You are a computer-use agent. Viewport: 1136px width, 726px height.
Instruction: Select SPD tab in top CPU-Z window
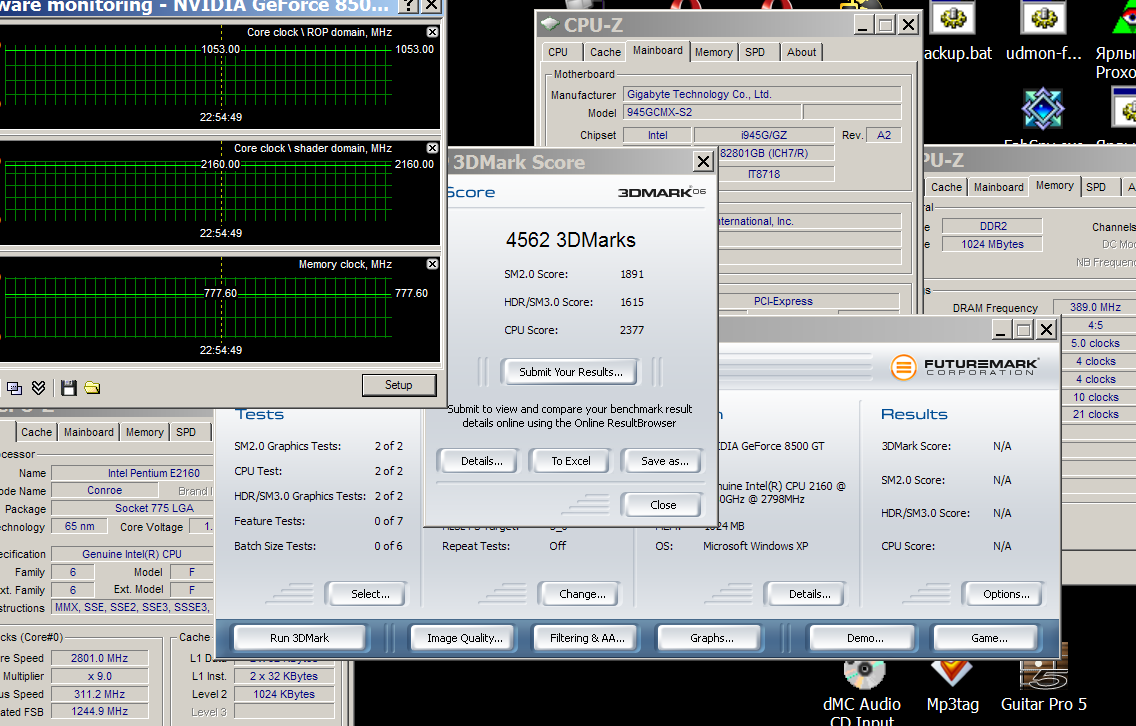tap(755, 52)
